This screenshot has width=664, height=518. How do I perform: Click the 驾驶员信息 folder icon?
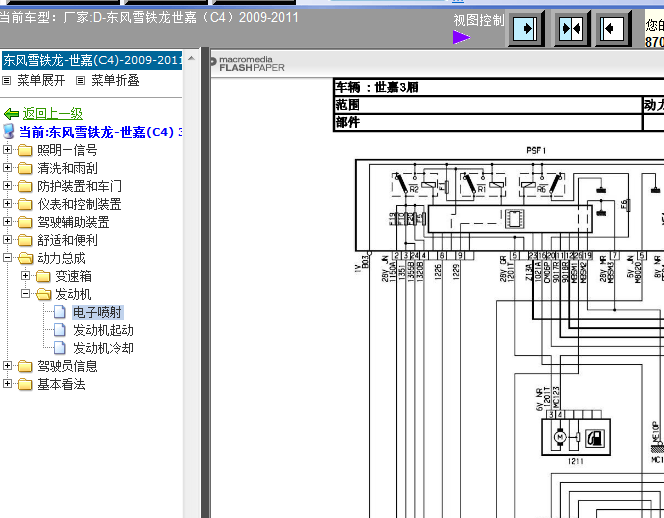click(x=25, y=366)
